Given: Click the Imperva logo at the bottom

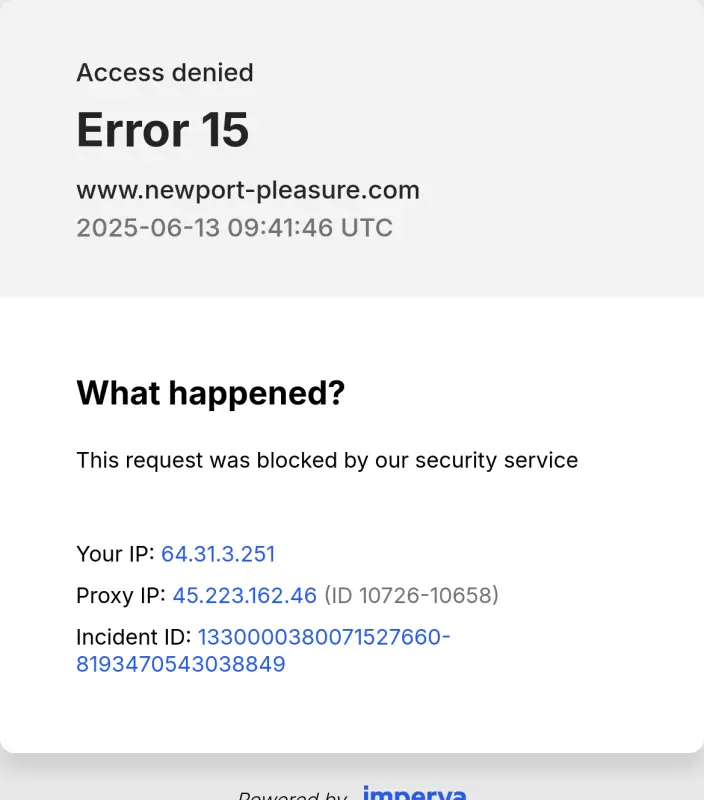Looking at the screenshot, I should tap(414, 793).
